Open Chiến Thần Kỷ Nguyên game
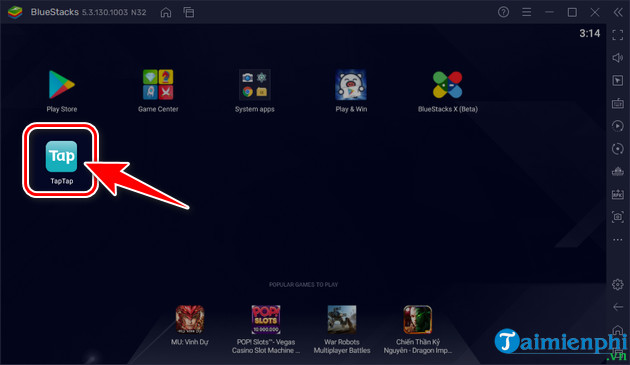The image size is (630, 365). click(x=417, y=319)
